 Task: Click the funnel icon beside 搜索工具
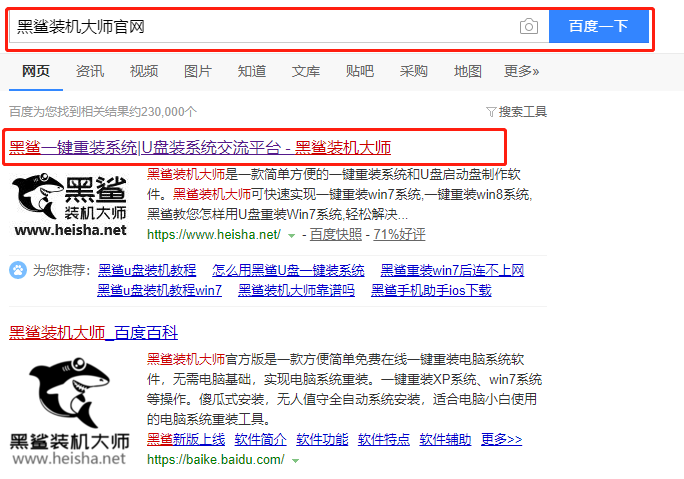(x=491, y=112)
